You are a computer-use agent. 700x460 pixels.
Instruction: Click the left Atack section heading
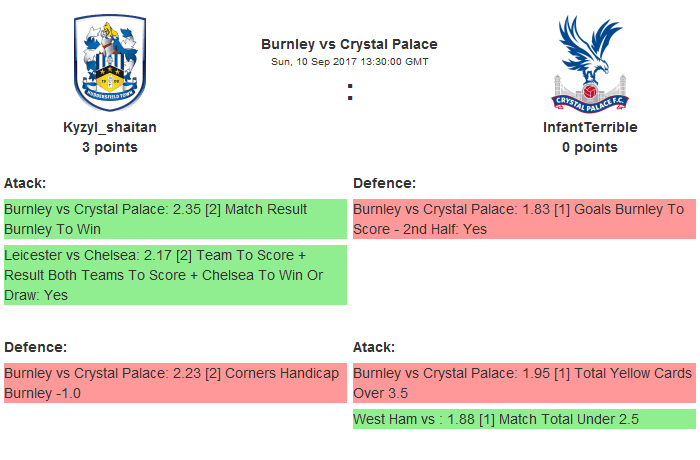pyautogui.click(x=25, y=183)
